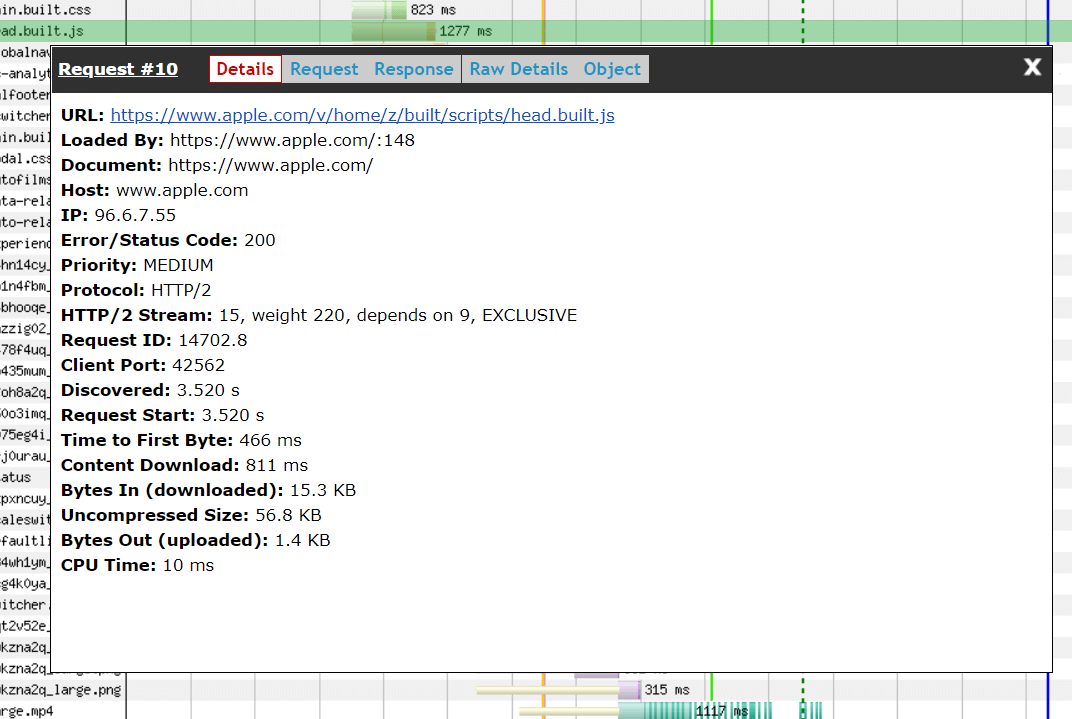Click the 1277 ms waterfall bar

[394, 31]
